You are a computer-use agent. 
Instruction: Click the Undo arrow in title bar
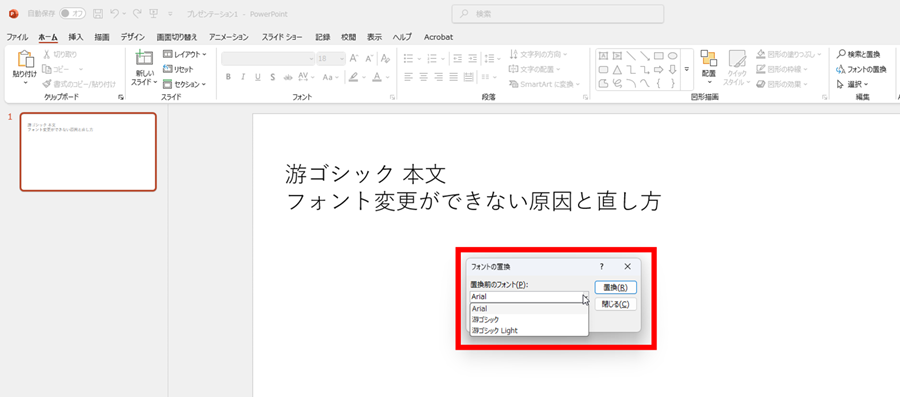(114, 14)
